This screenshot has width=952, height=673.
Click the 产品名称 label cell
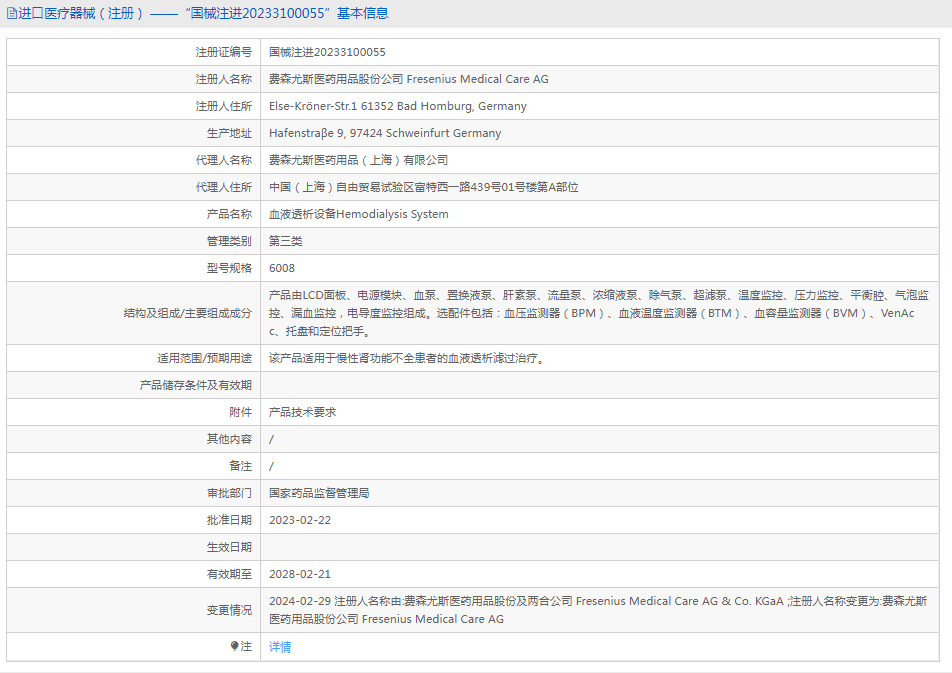tap(134, 214)
